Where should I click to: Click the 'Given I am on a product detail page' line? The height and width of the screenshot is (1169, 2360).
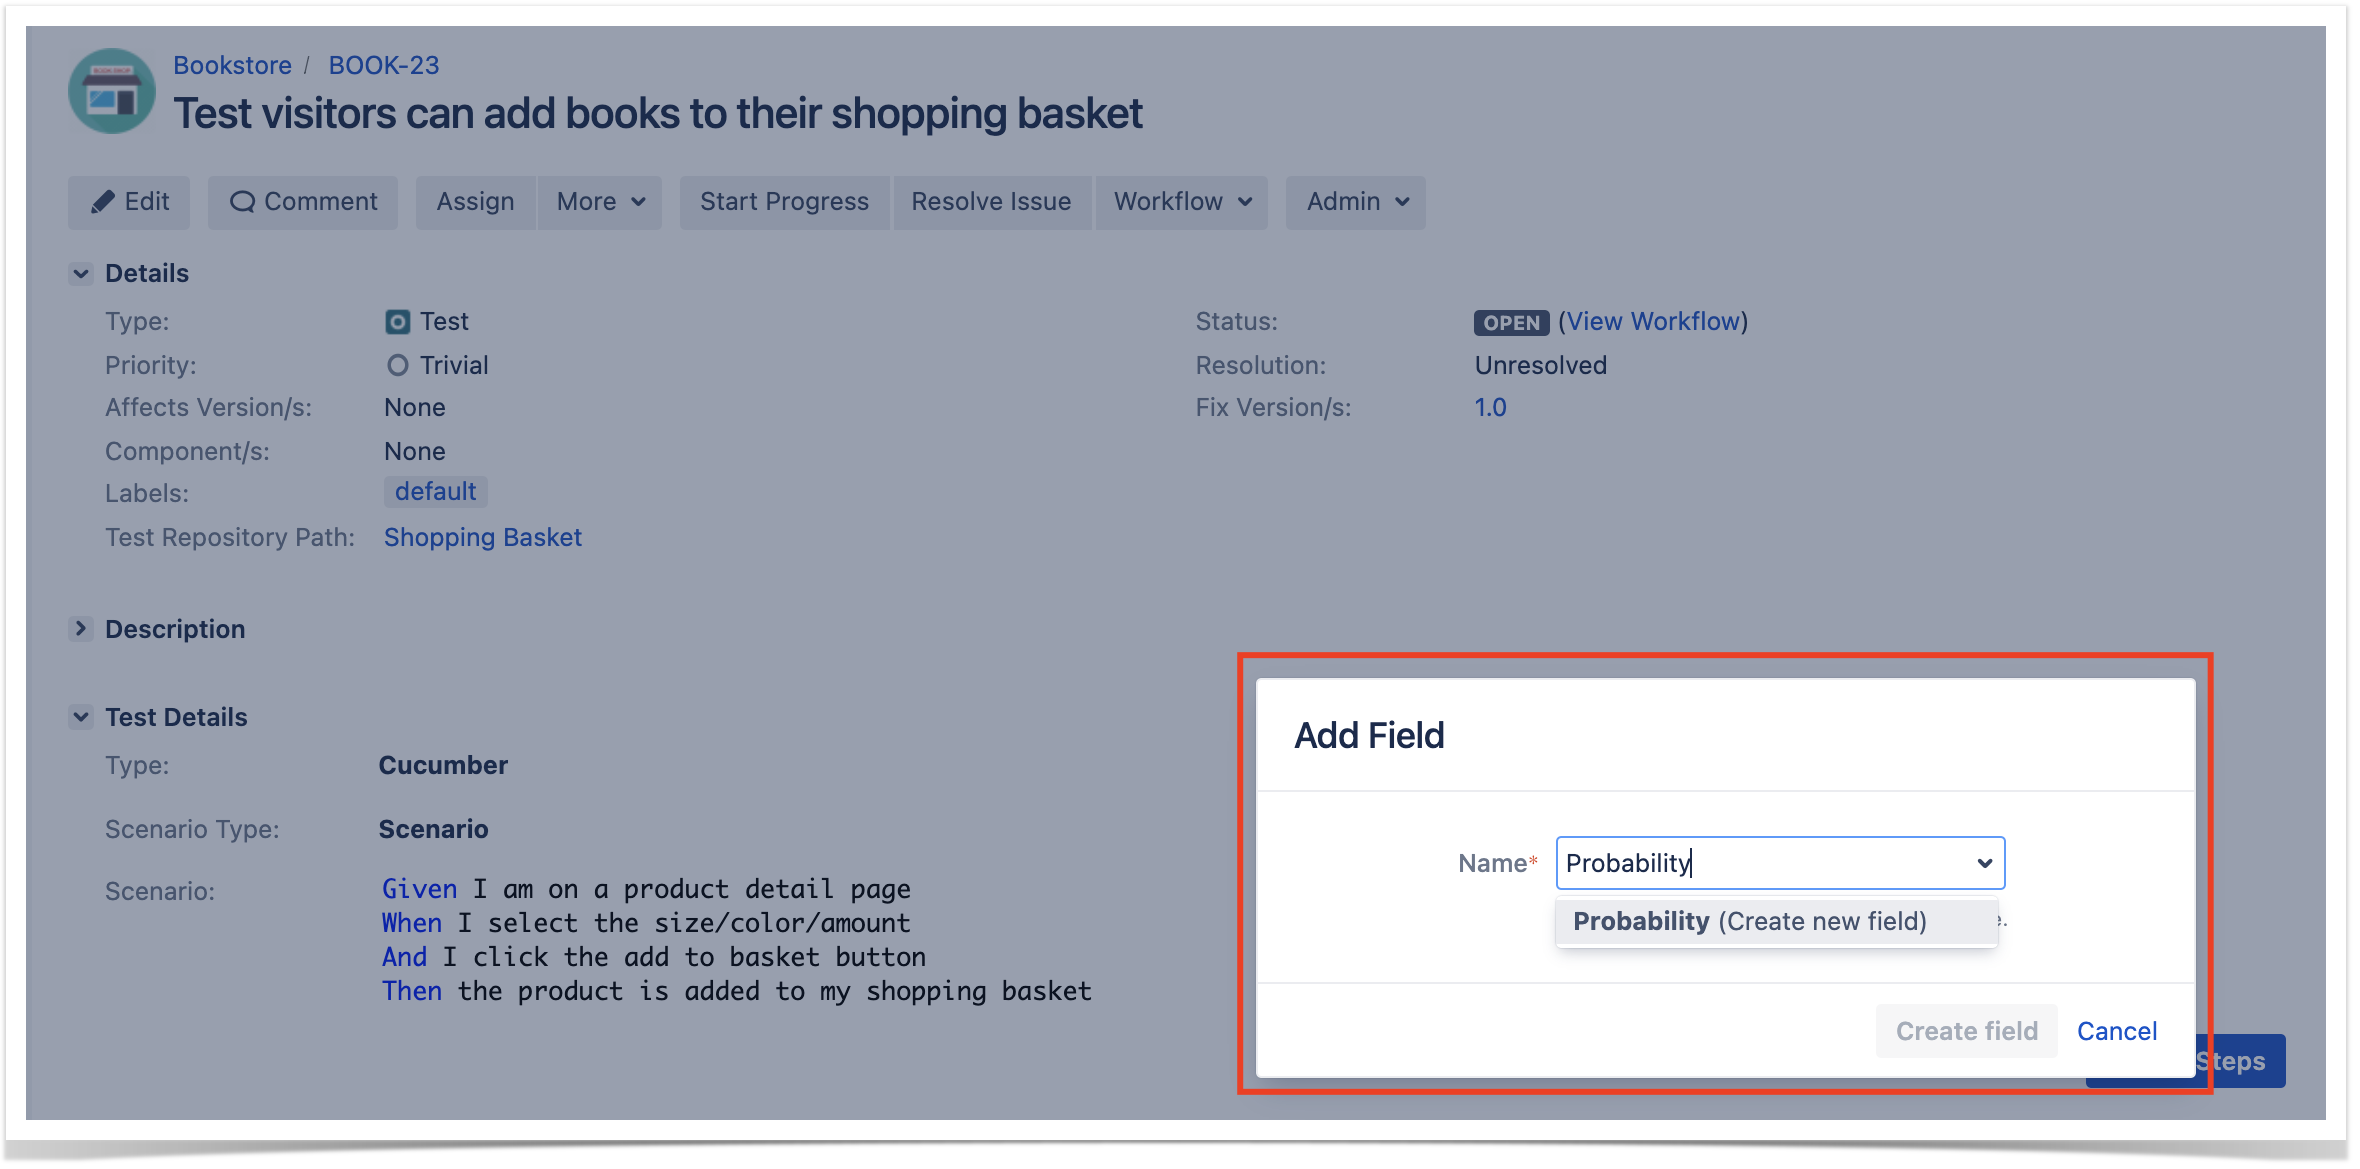pos(646,889)
